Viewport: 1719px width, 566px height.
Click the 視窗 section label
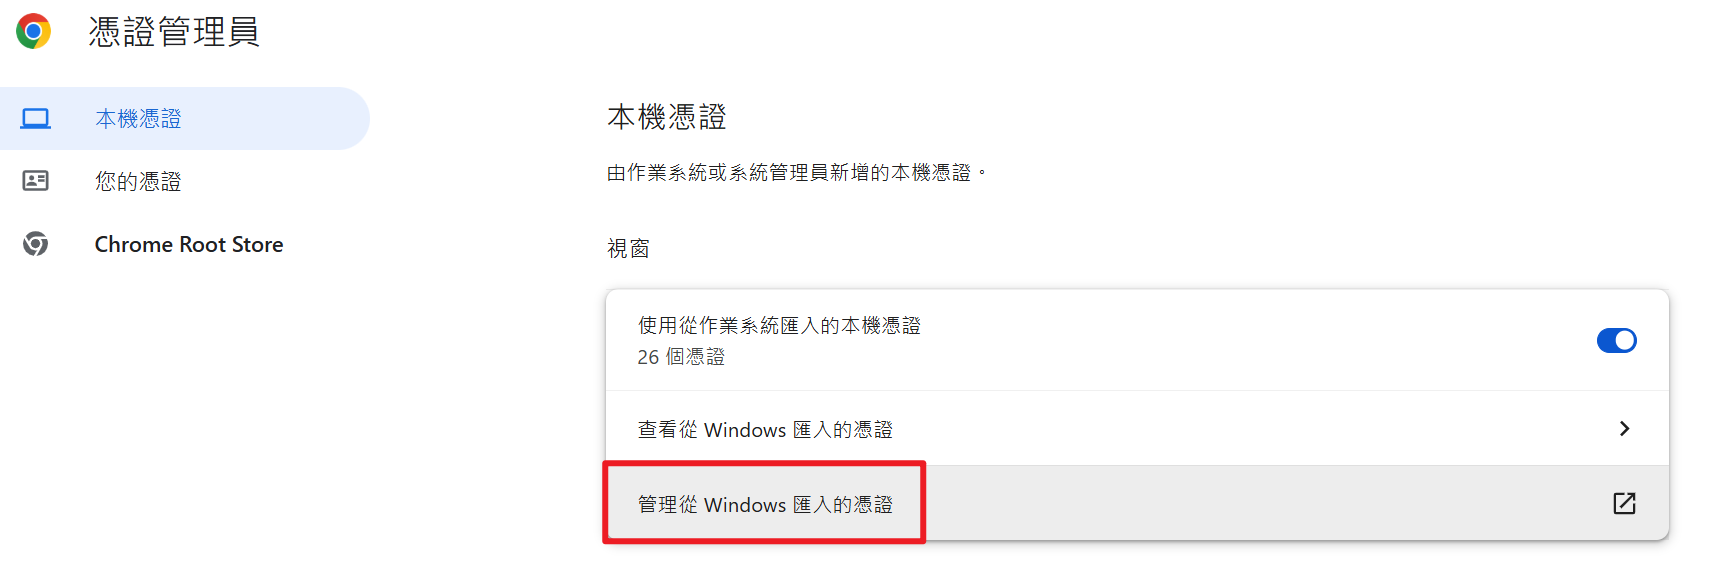tap(628, 248)
